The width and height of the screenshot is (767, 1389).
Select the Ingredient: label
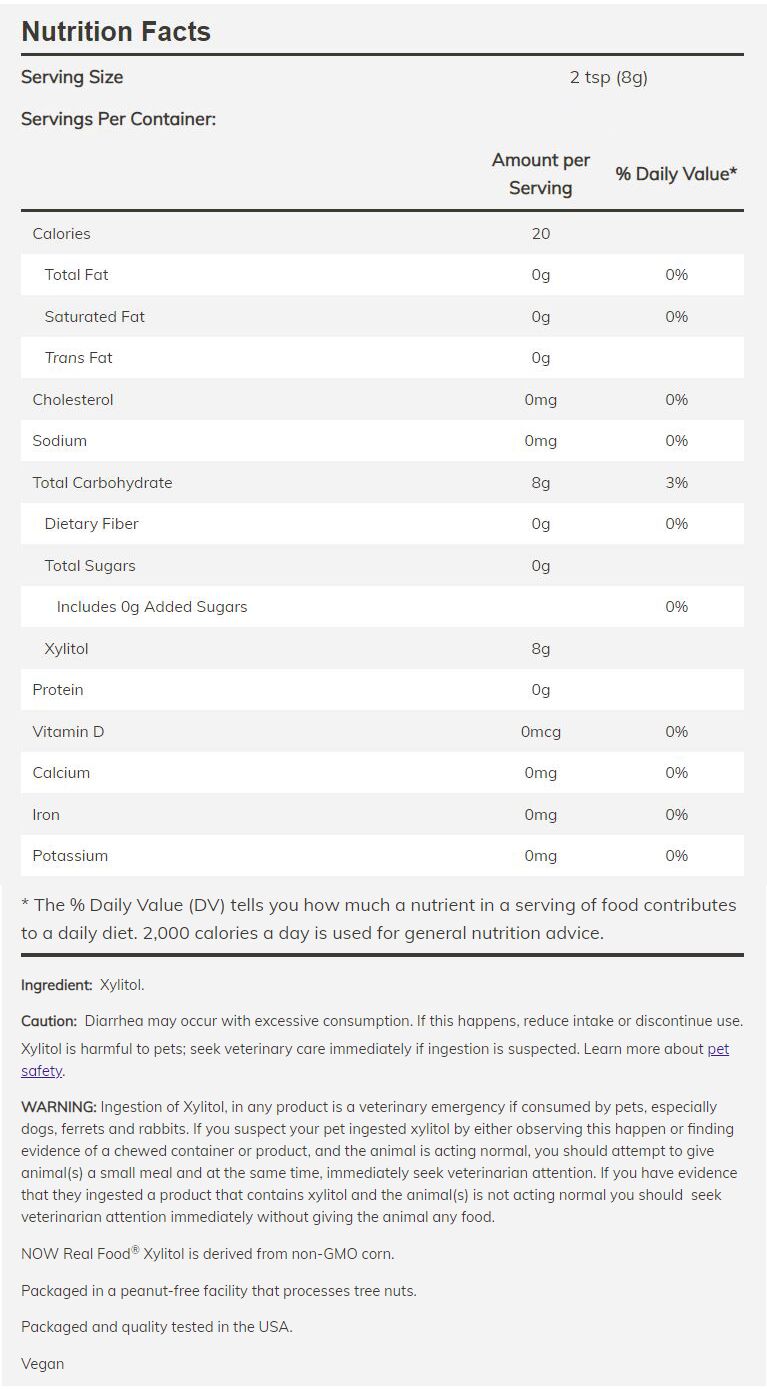point(57,985)
